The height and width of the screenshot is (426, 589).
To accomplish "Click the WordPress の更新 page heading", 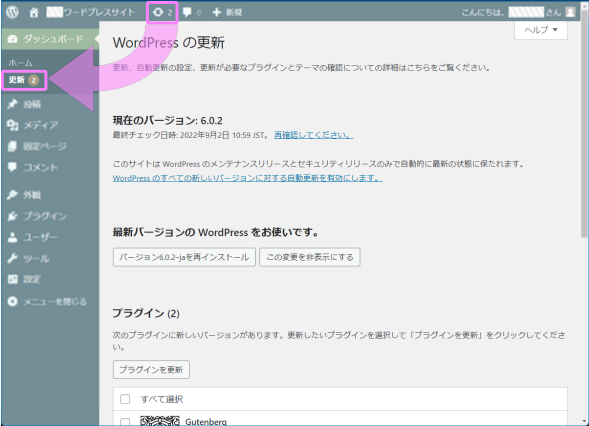I will click(x=169, y=42).
